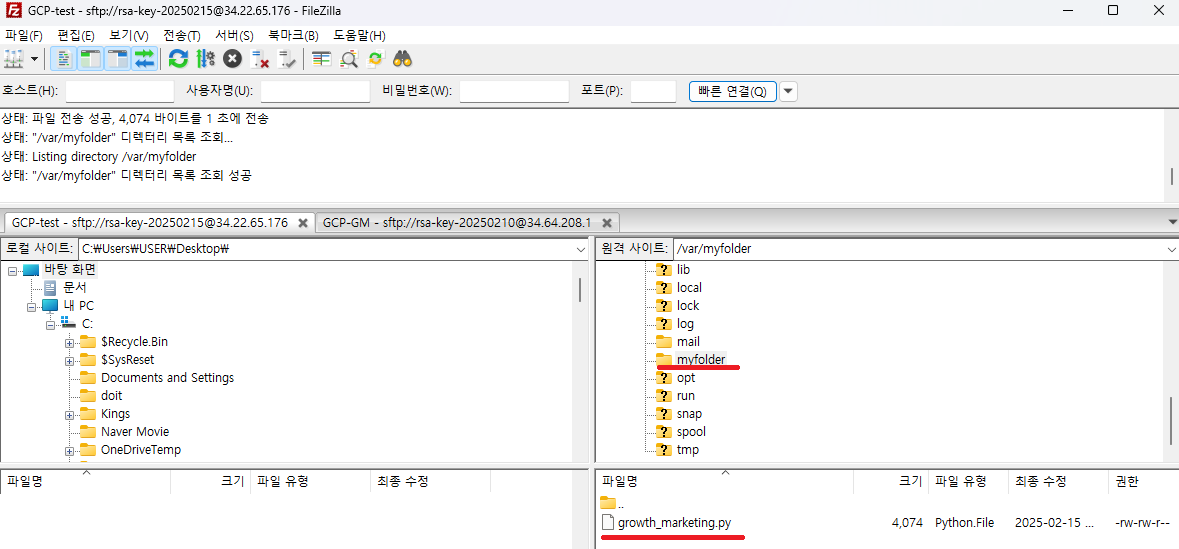The height and width of the screenshot is (549, 1179).
Task: Open the 편집(E) menu
Action: pos(75,35)
